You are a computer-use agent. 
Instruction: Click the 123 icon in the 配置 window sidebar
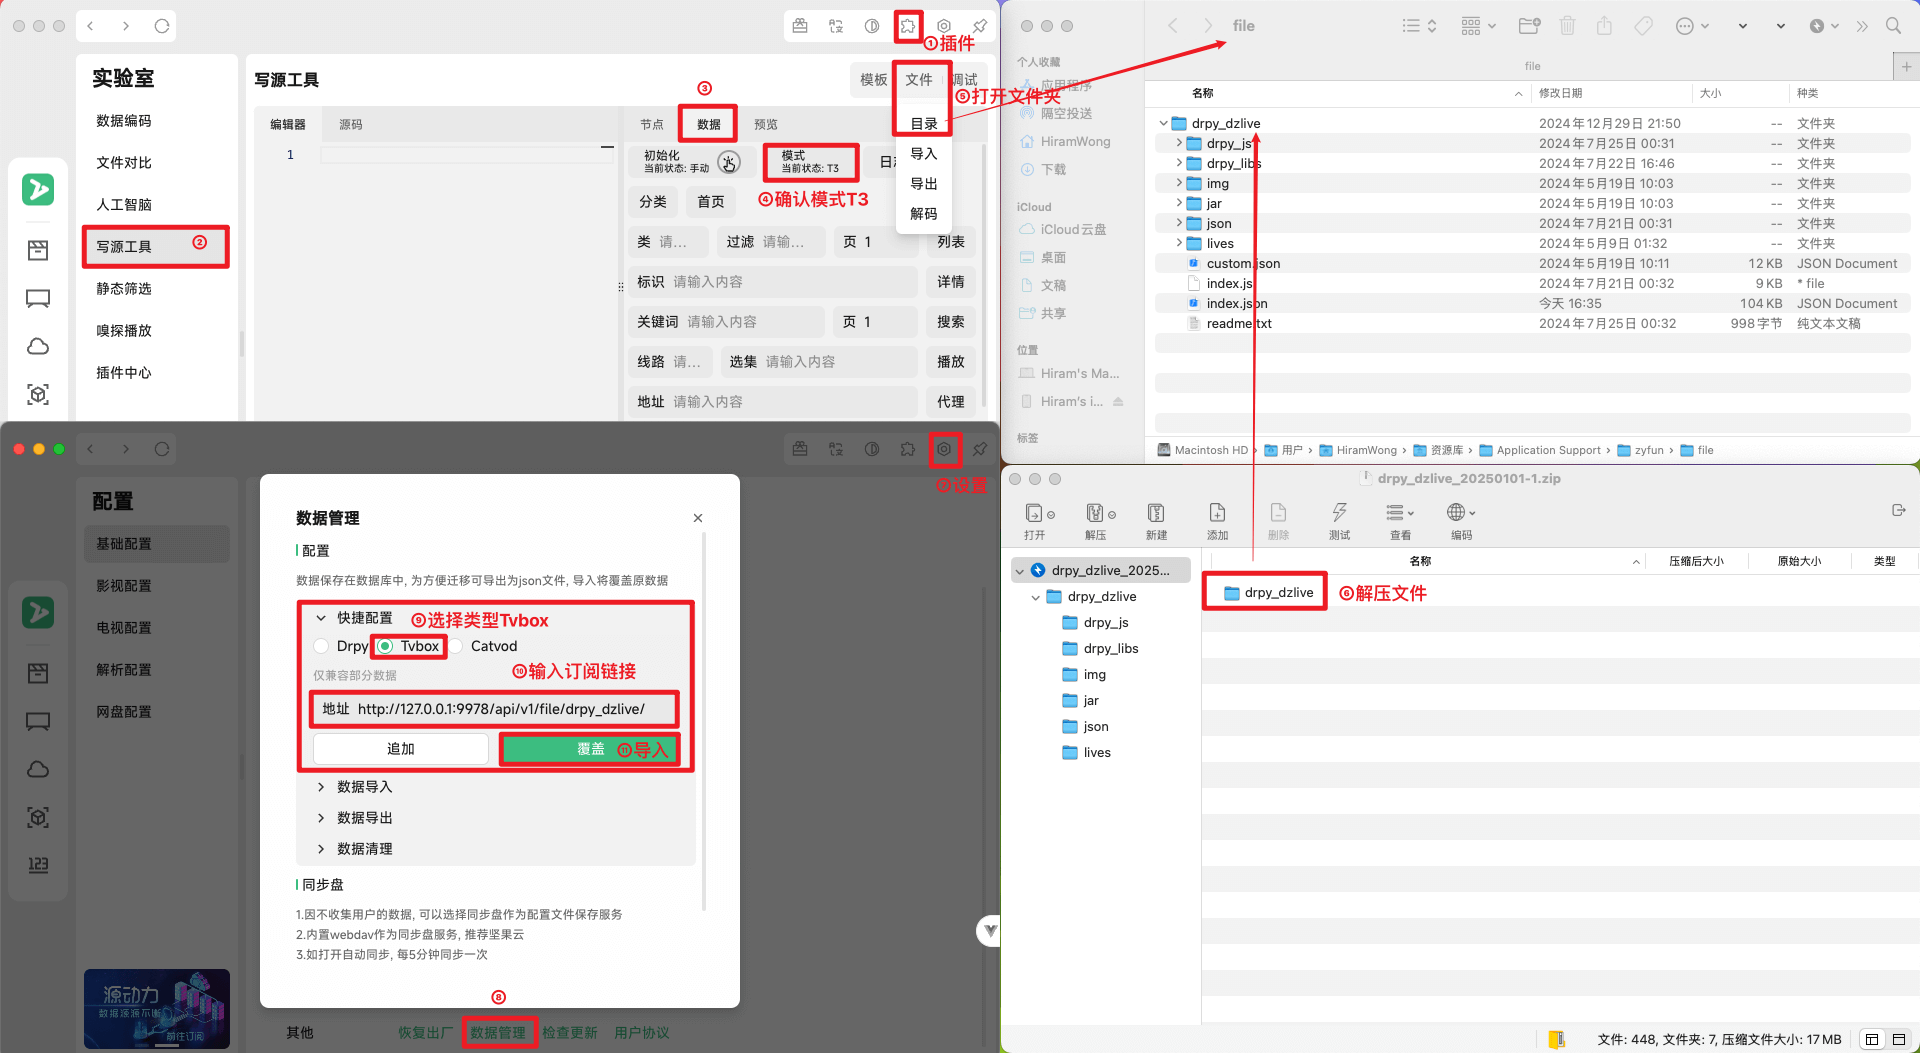[x=38, y=865]
